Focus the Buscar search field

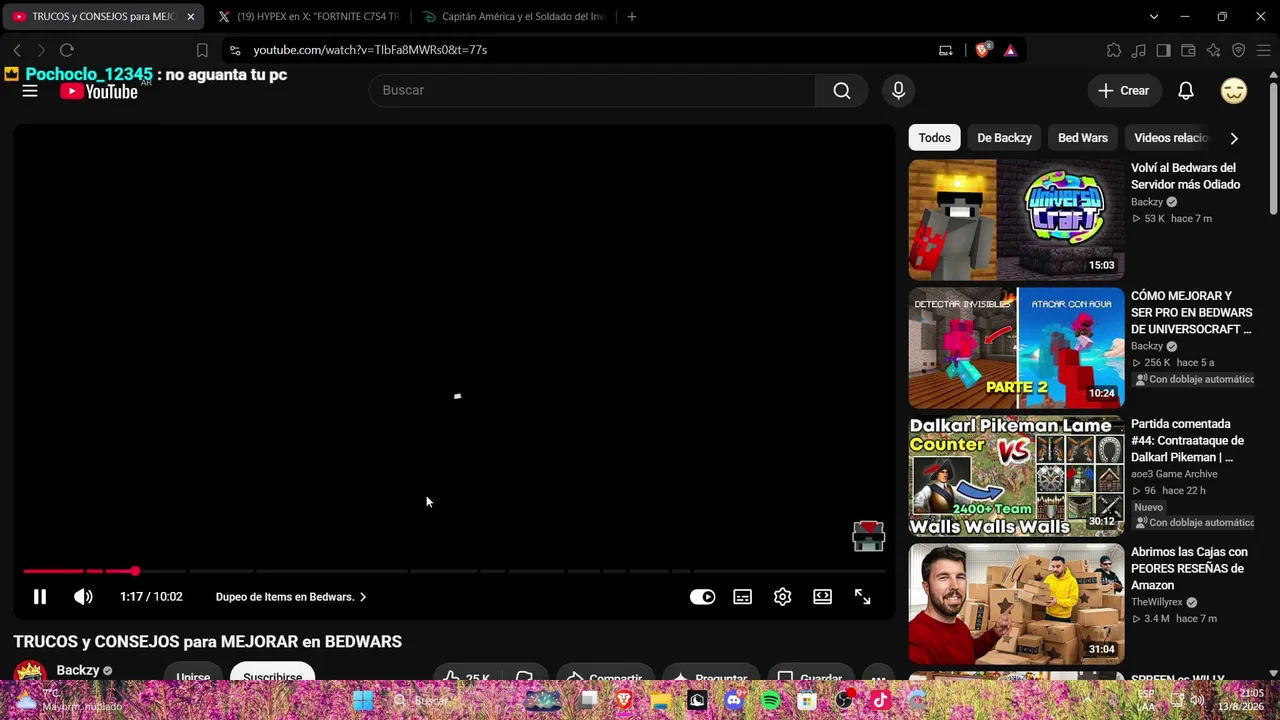coord(592,90)
